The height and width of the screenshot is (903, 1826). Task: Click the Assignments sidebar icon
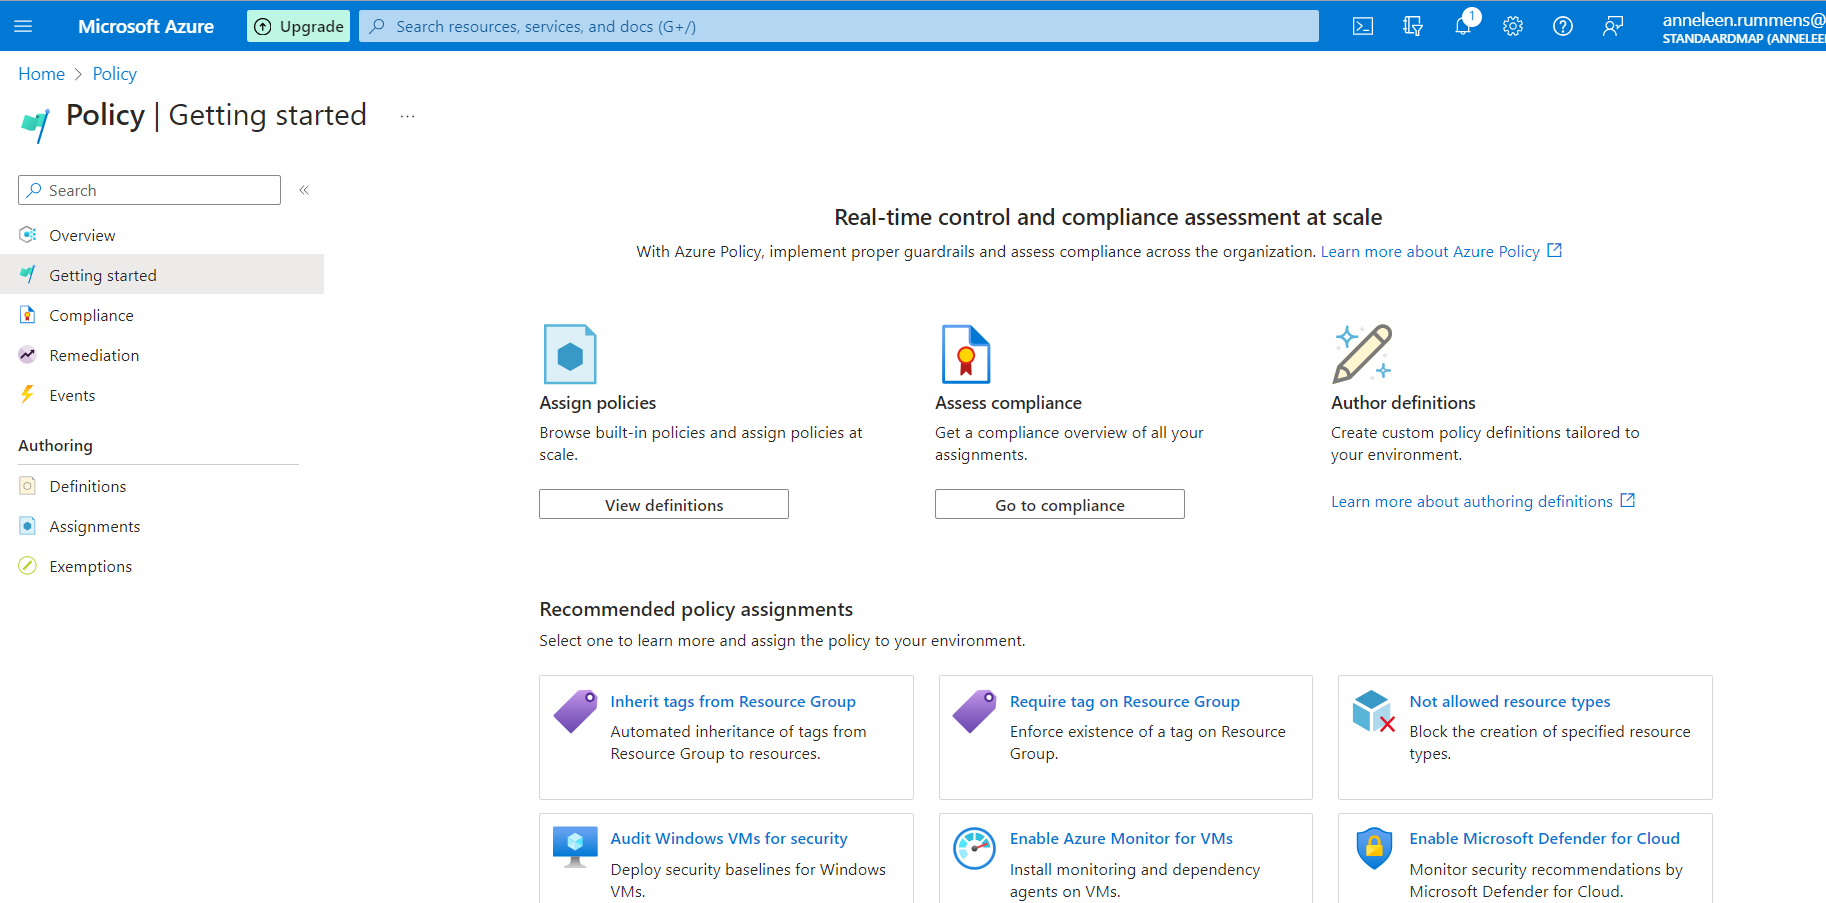[x=28, y=526]
